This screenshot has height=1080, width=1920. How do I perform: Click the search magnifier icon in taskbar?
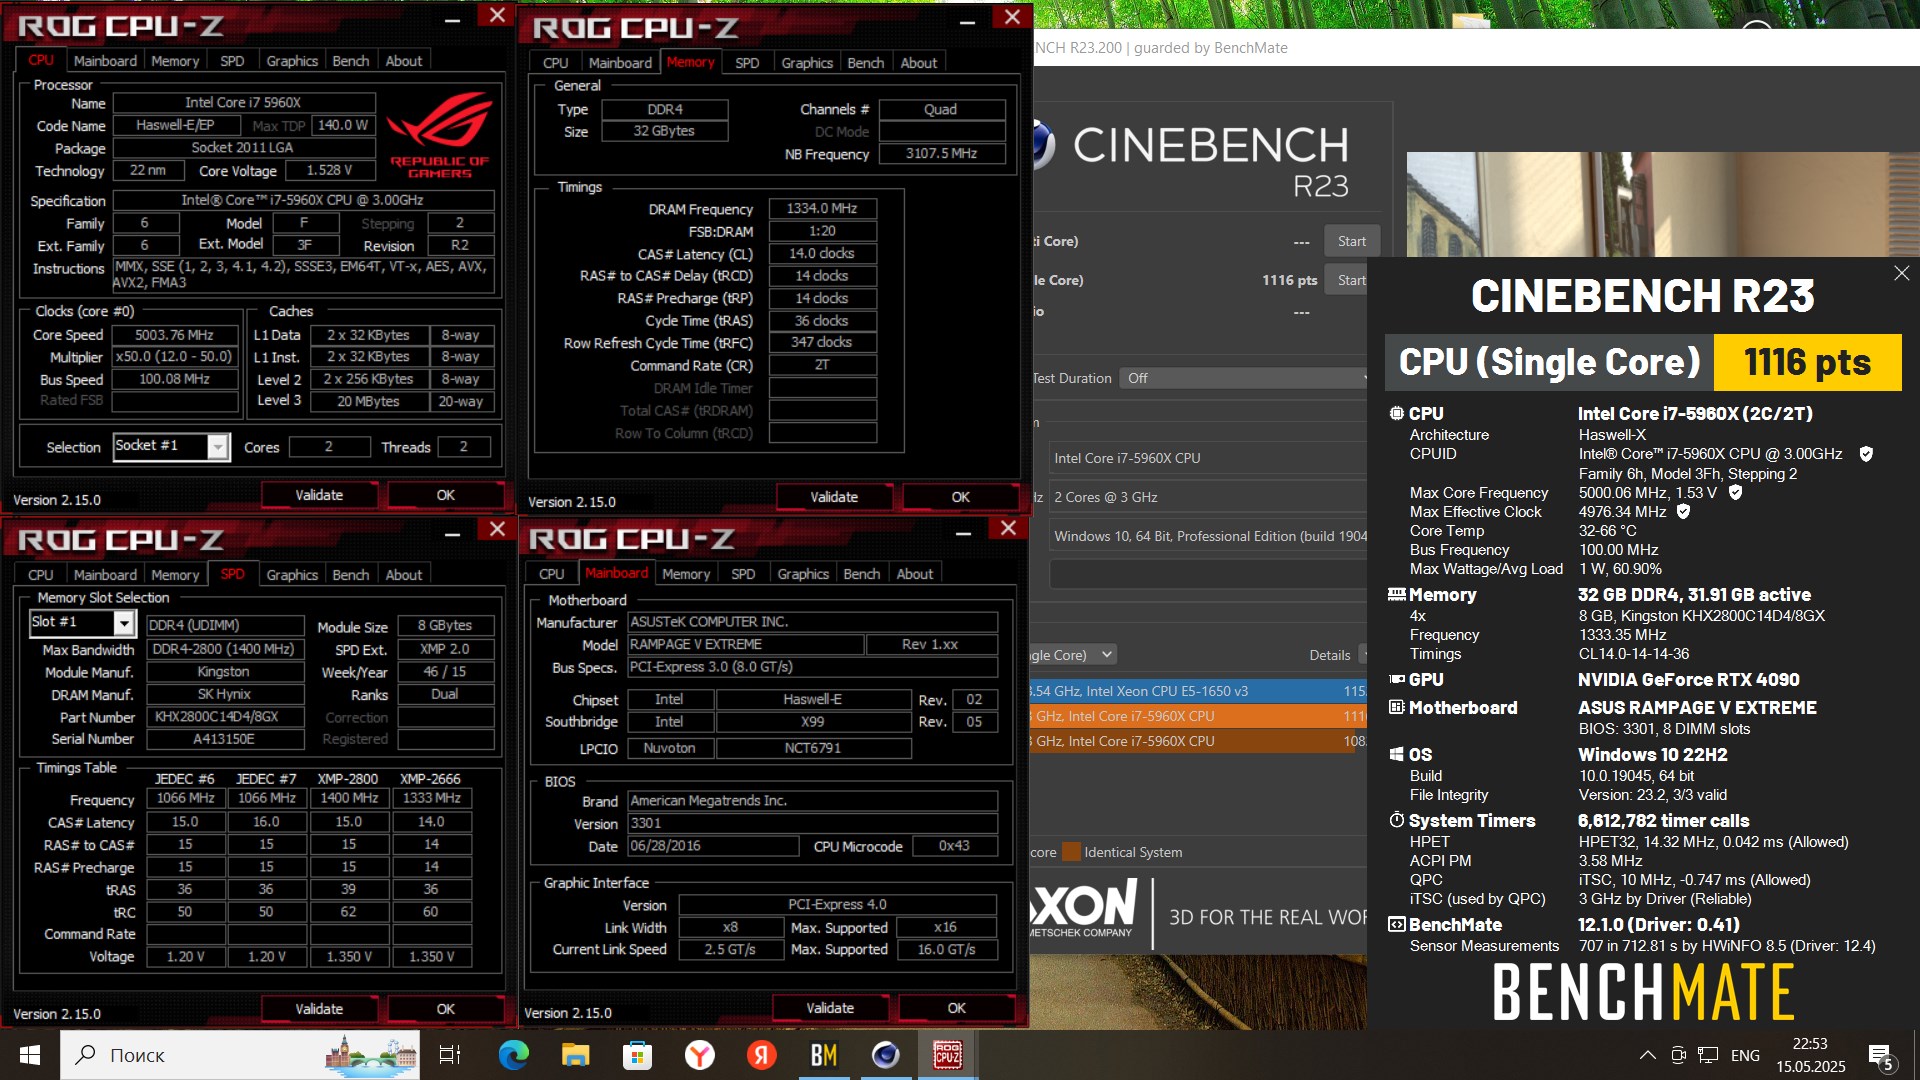point(86,1055)
